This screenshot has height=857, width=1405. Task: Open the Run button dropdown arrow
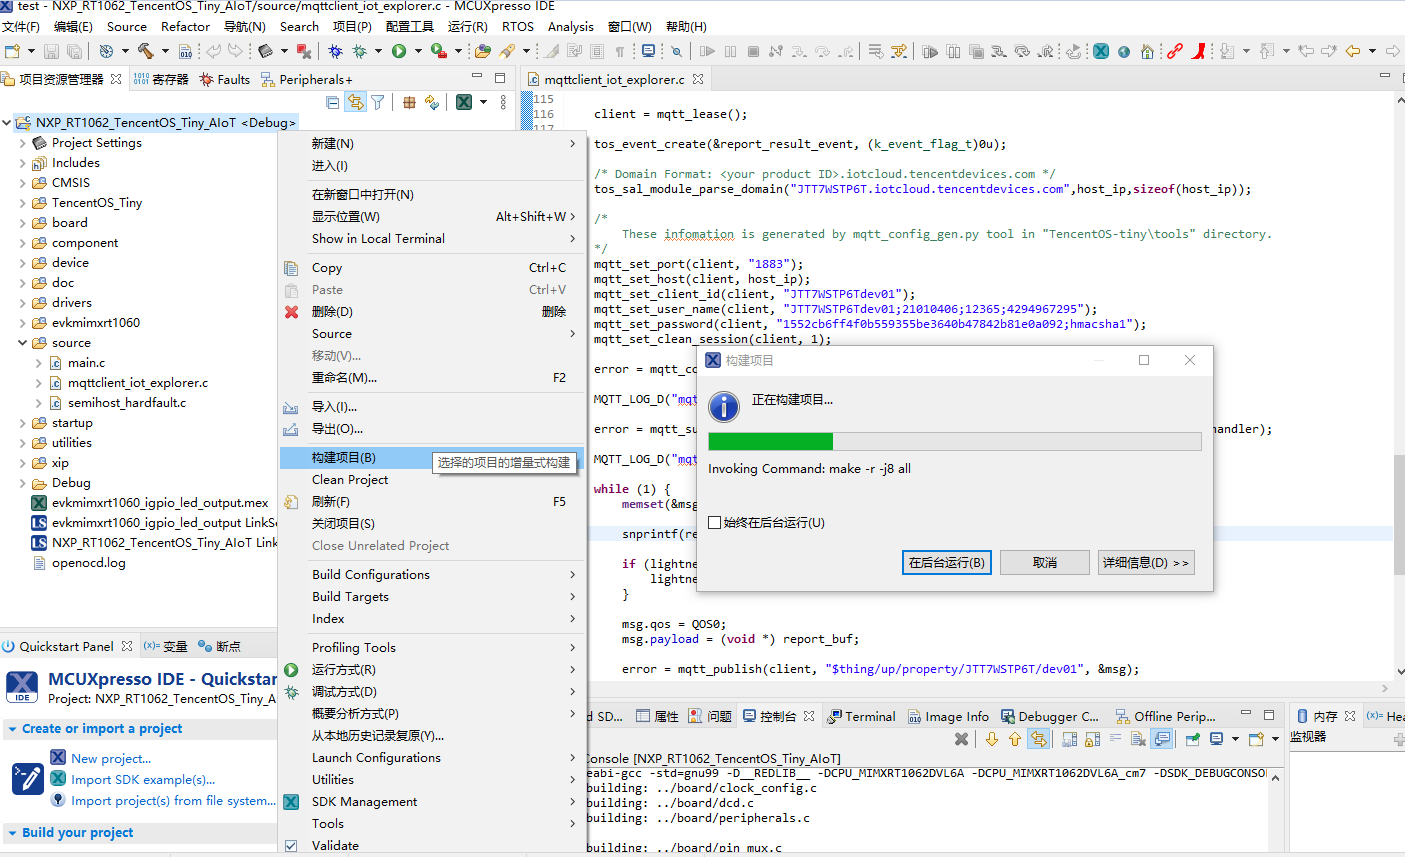tap(417, 51)
